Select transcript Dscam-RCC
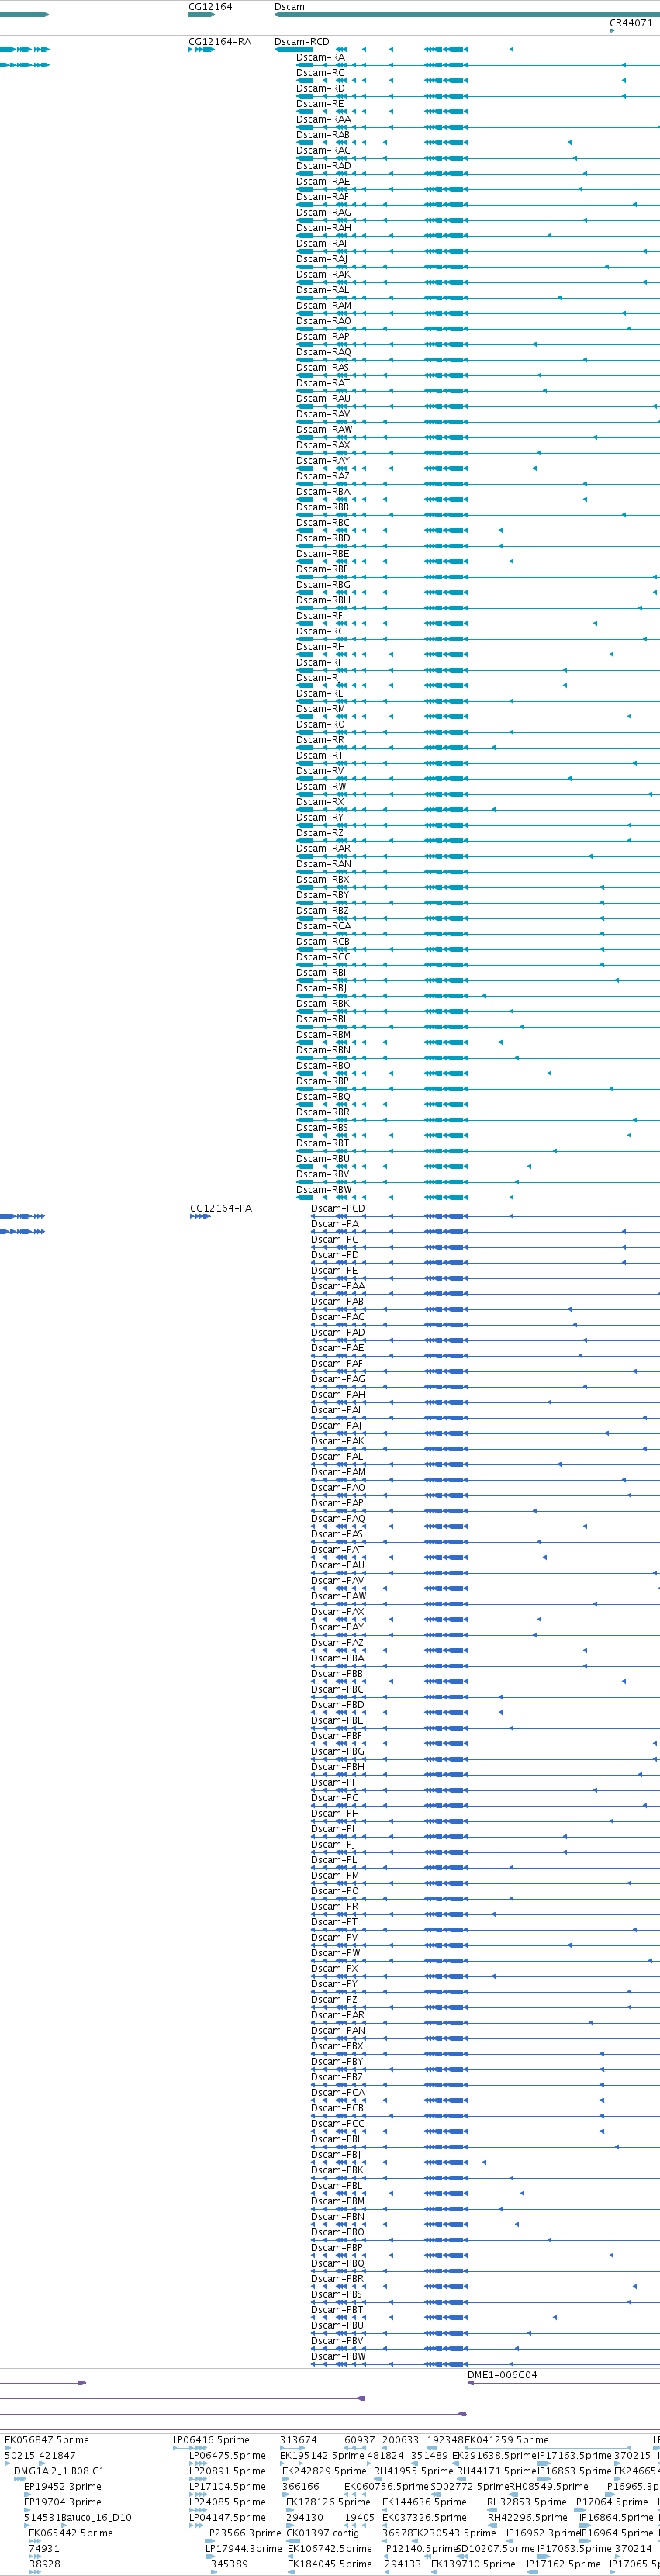660x2576 pixels. click(323, 957)
